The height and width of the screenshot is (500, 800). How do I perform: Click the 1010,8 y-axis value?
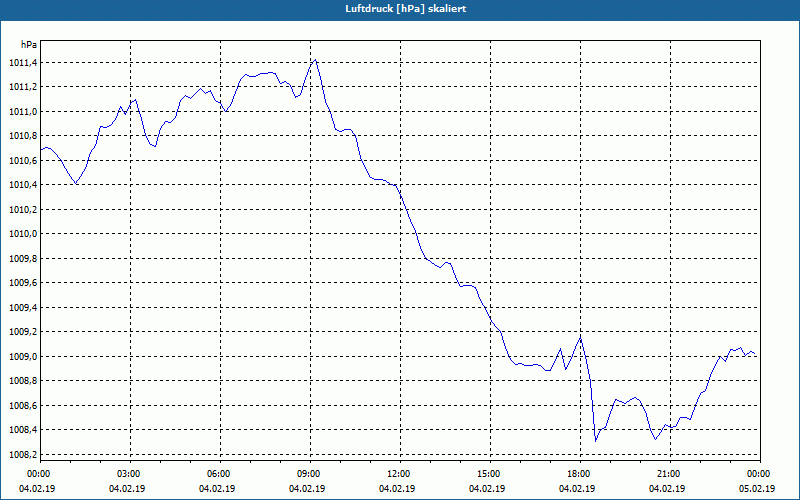23,136
